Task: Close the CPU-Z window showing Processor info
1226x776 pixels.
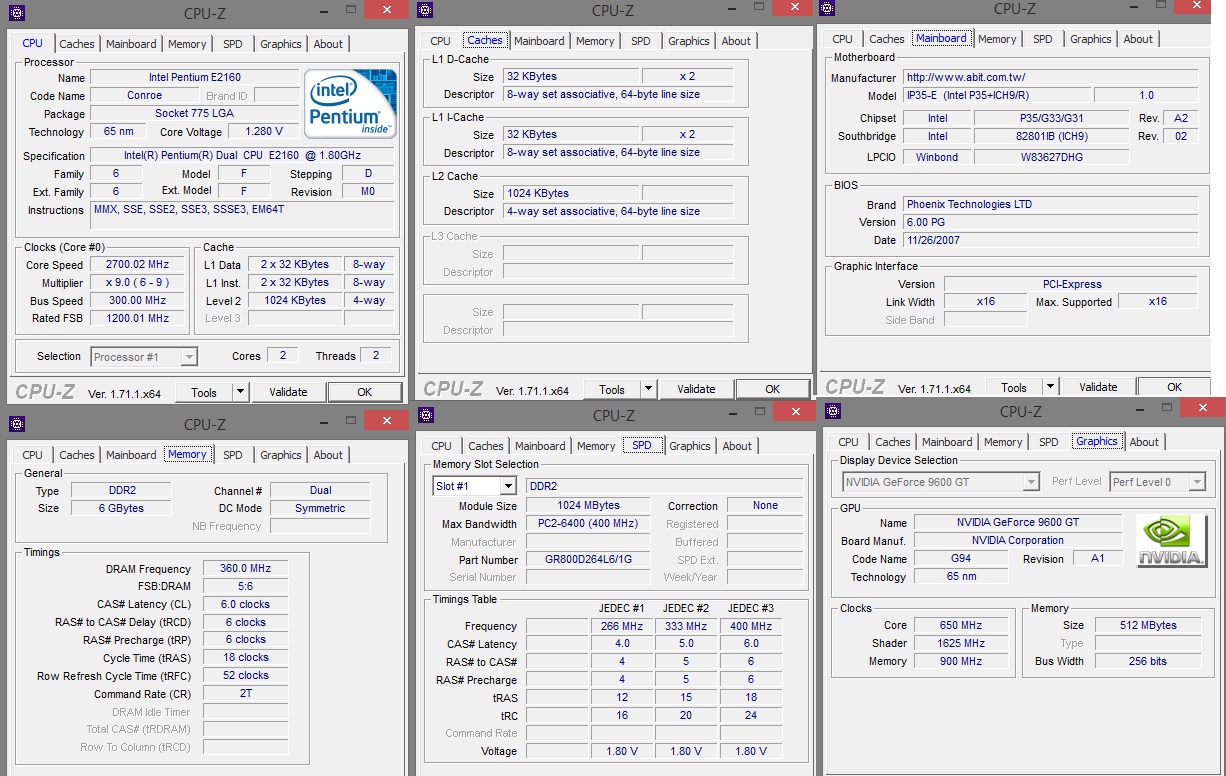Action: pos(385,10)
